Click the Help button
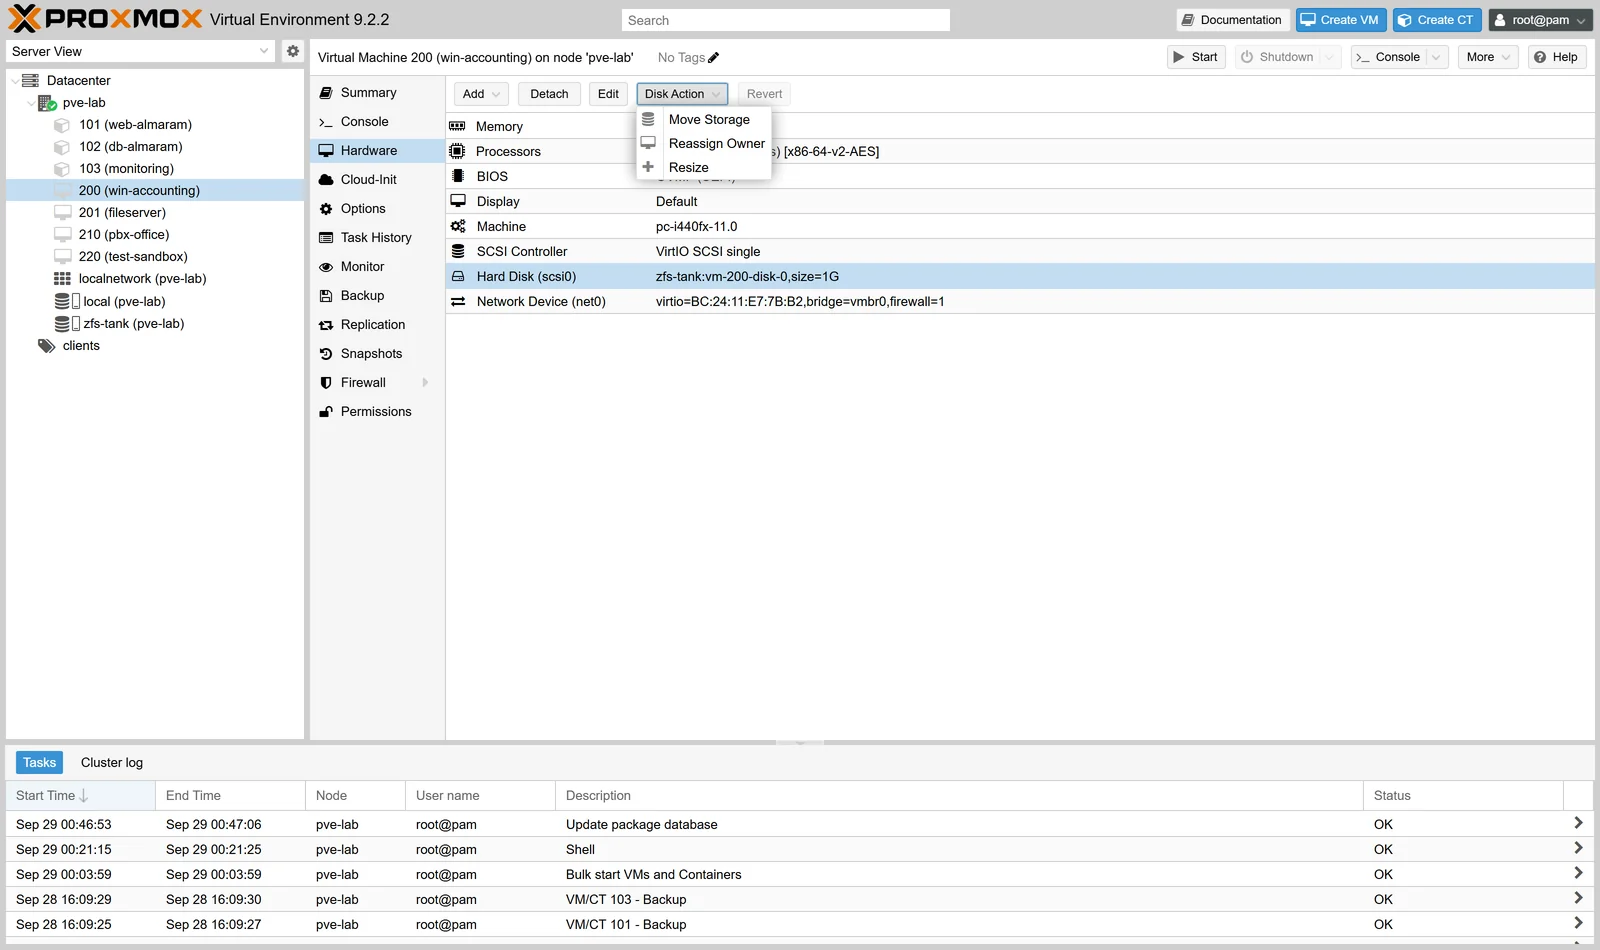 coord(1556,57)
